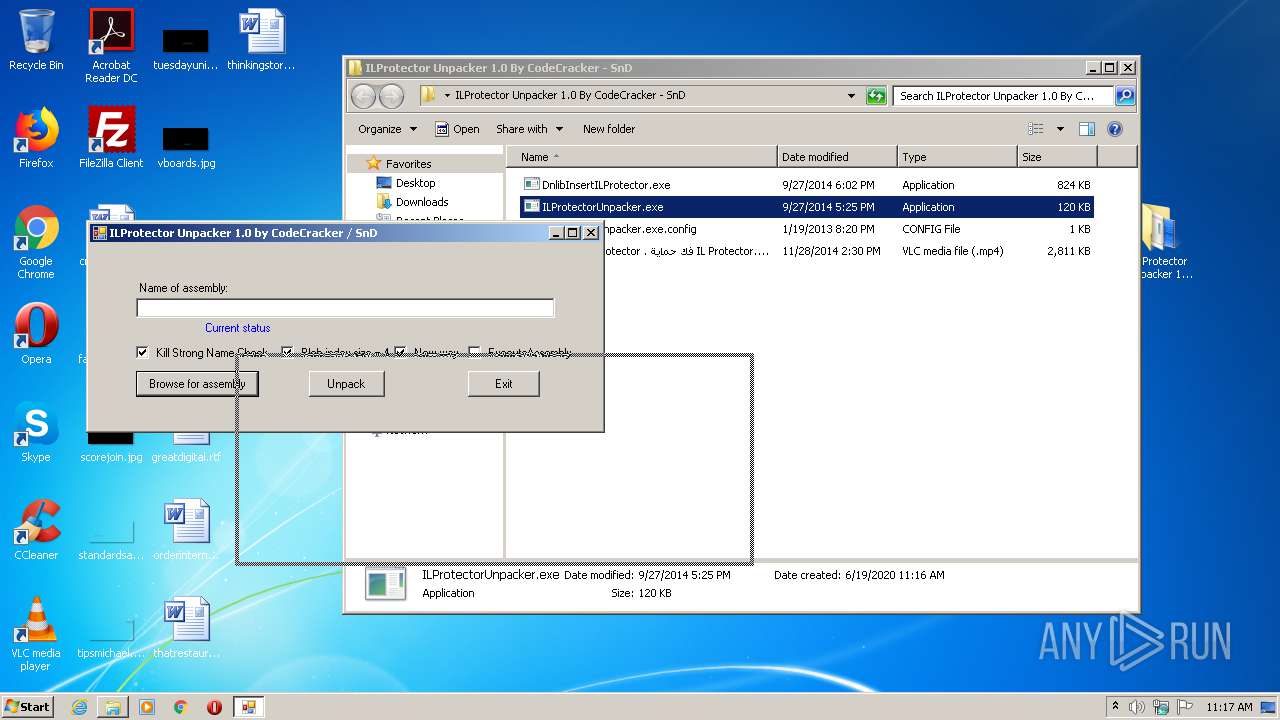This screenshot has width=1280, height=720.
Task: Click the Exit button in unpacker
Action: pos(504,384)
